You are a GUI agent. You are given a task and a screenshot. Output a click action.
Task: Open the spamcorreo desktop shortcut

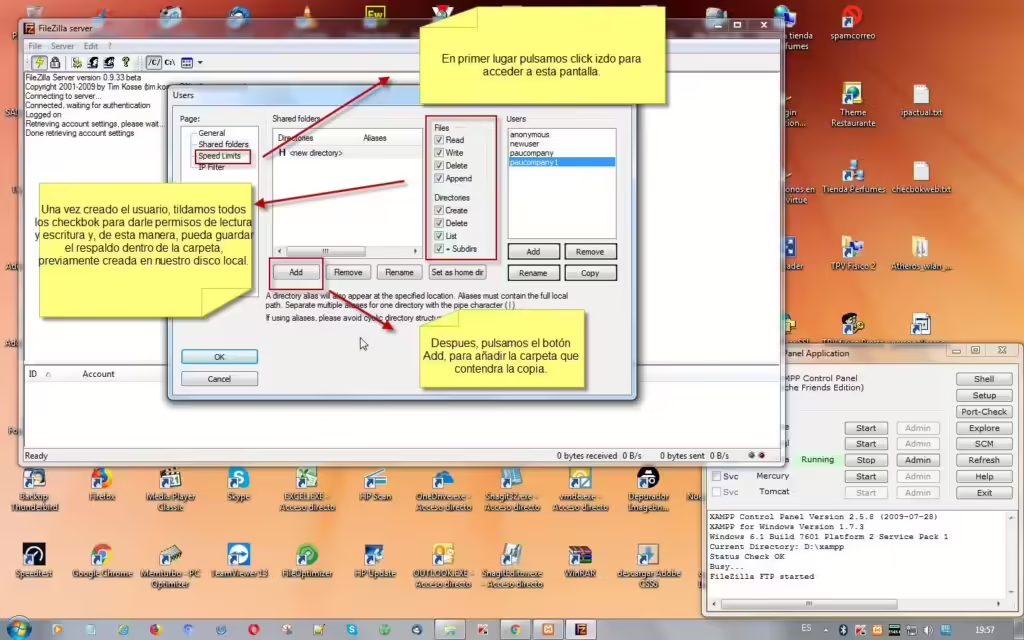[852, 22]
